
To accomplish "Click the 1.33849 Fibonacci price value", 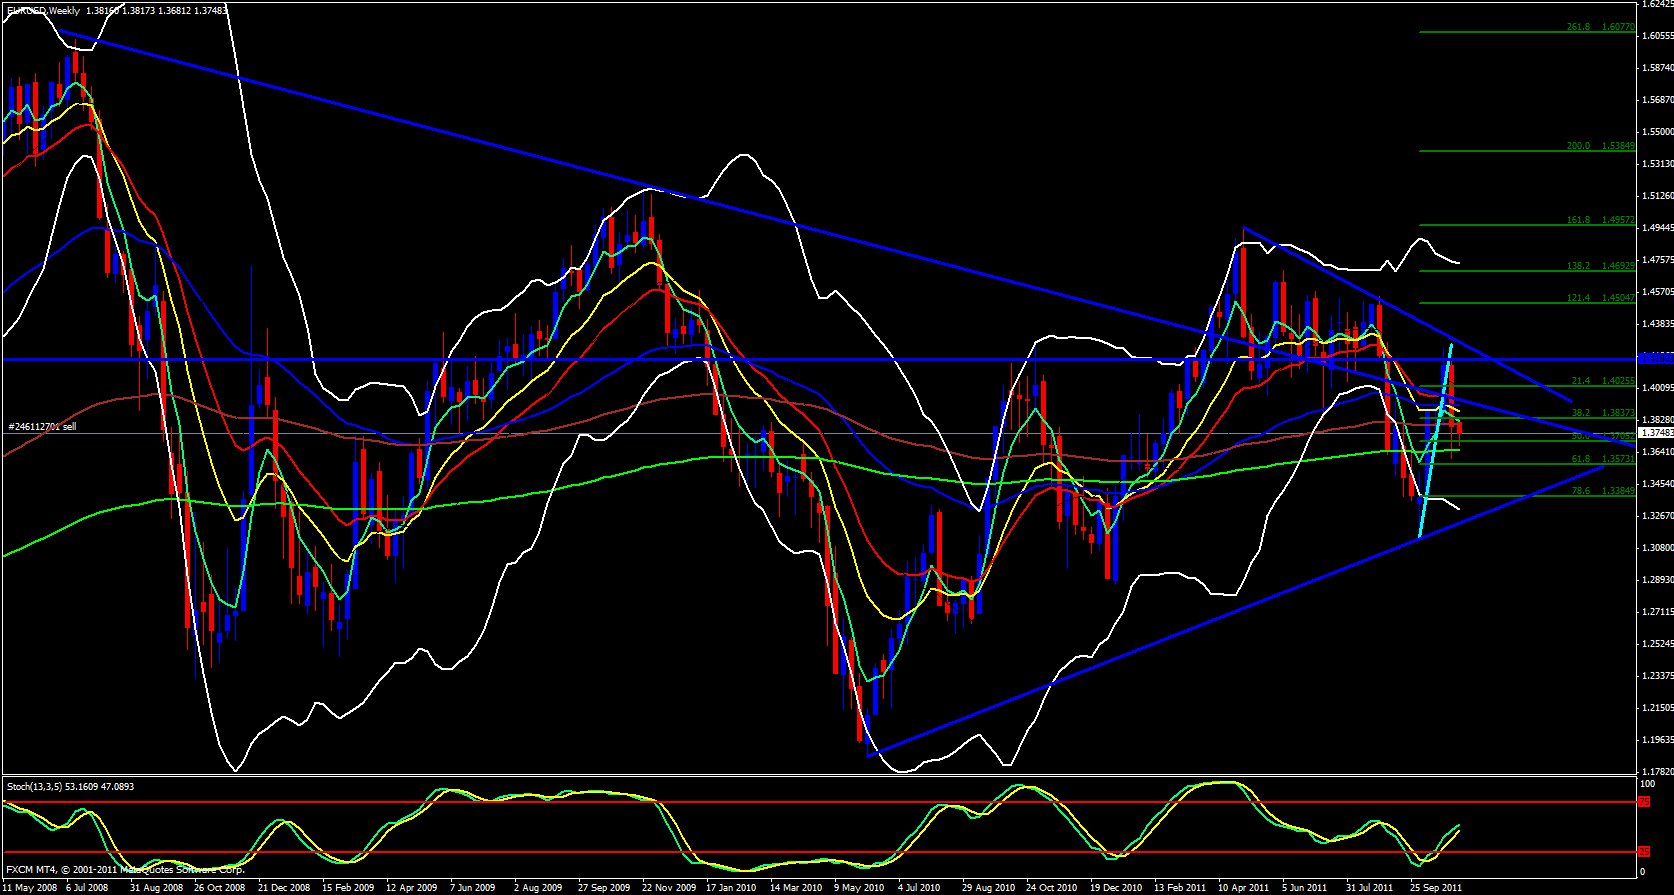I will 1618,491.
